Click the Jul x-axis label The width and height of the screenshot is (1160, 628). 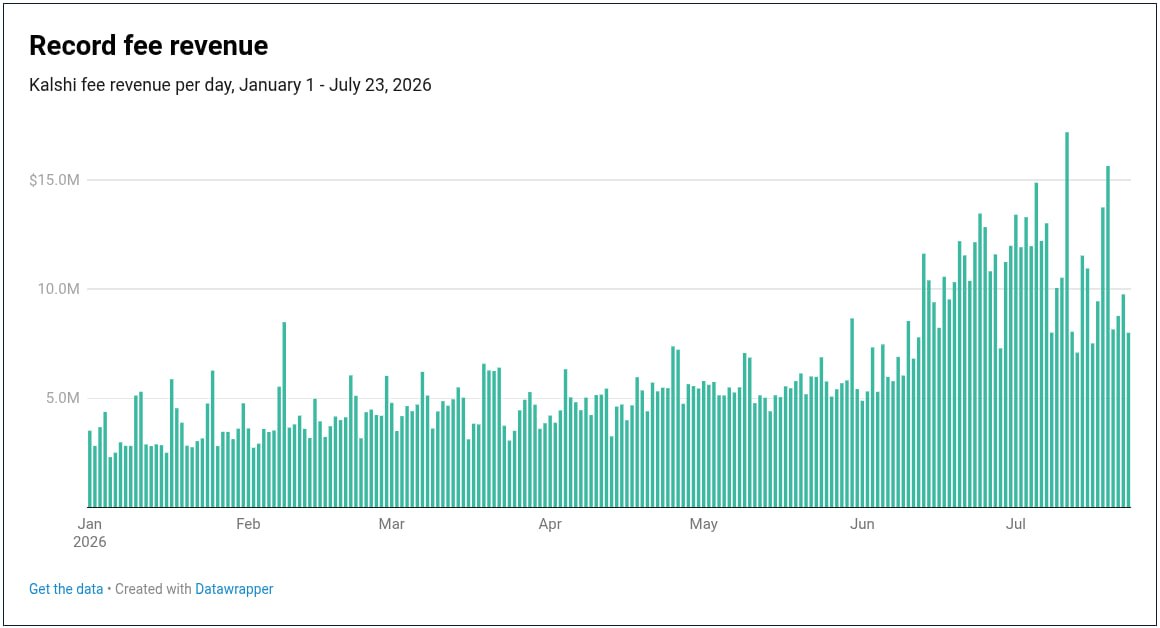(1016, 524)
